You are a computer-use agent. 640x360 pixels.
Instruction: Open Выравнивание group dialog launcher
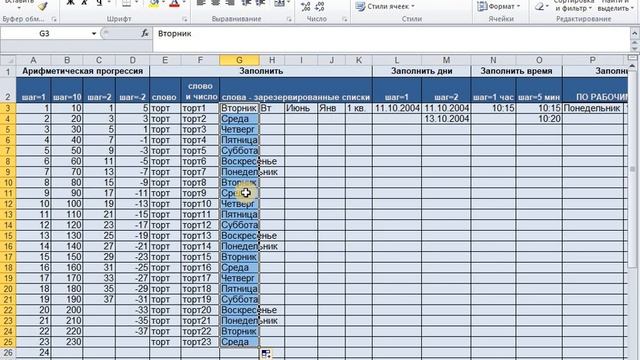[x=289, y=19]
